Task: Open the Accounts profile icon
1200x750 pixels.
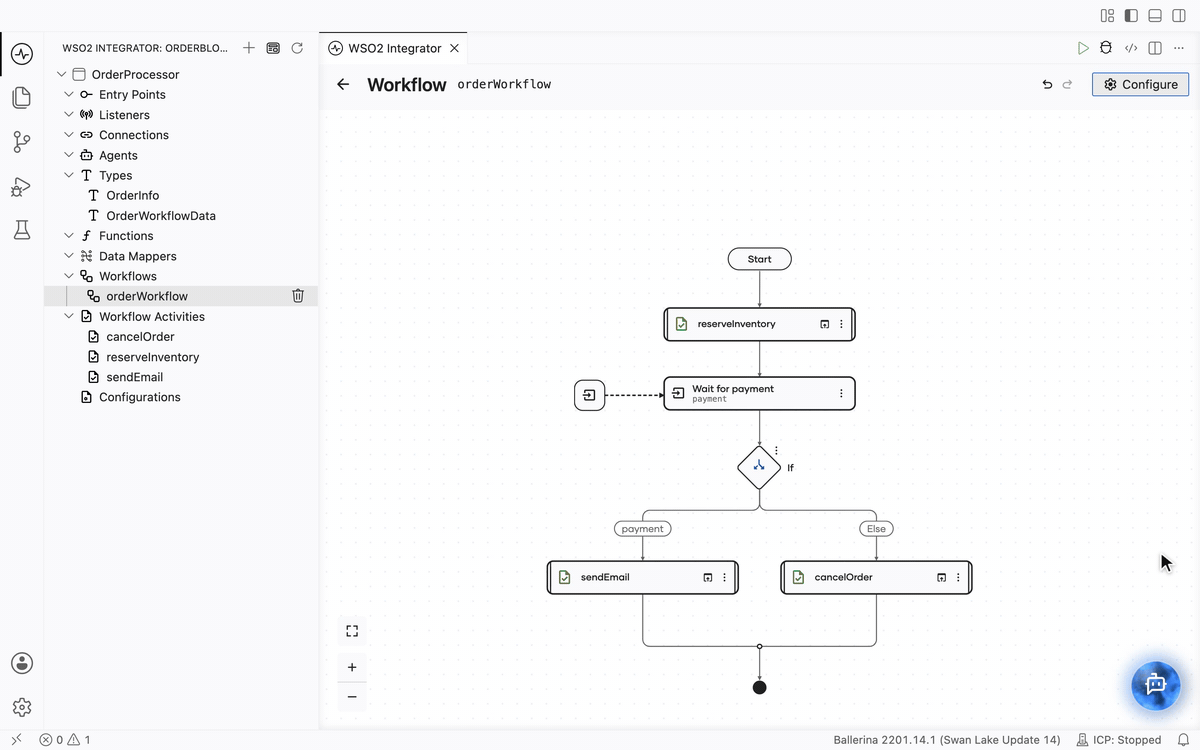Action: [x=22, y=663]
